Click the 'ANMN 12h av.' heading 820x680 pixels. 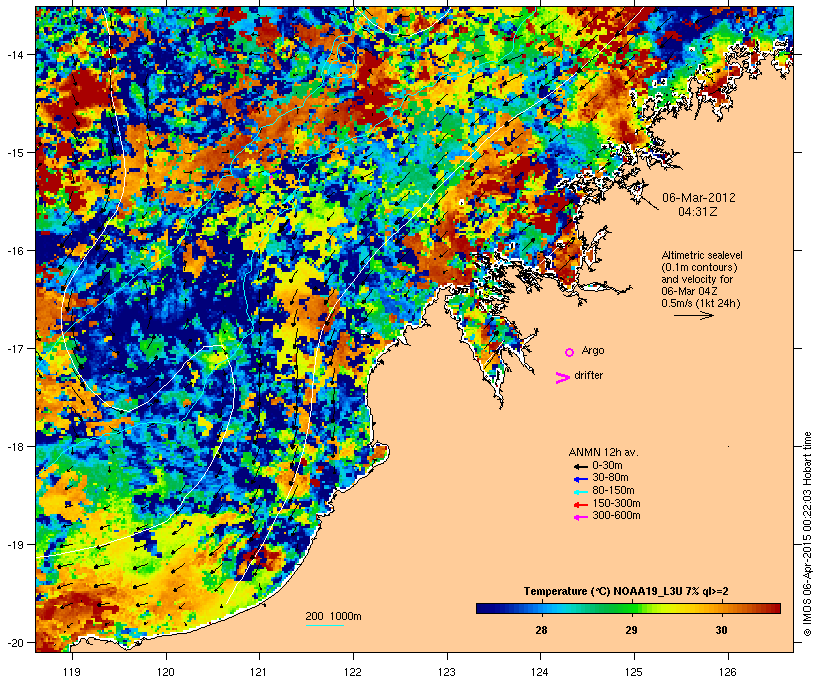point(603,452)
